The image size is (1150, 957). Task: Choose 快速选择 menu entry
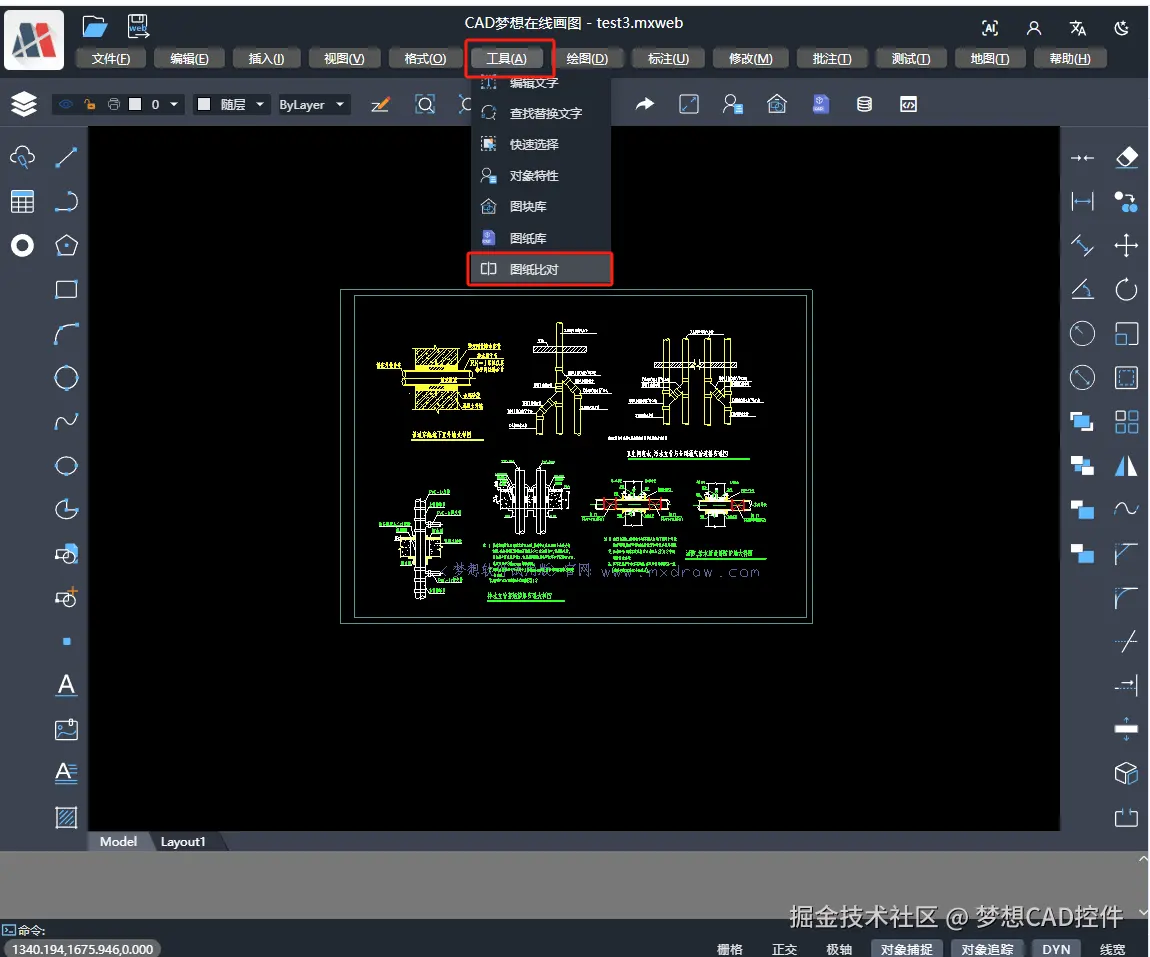(x=541, y=144)
